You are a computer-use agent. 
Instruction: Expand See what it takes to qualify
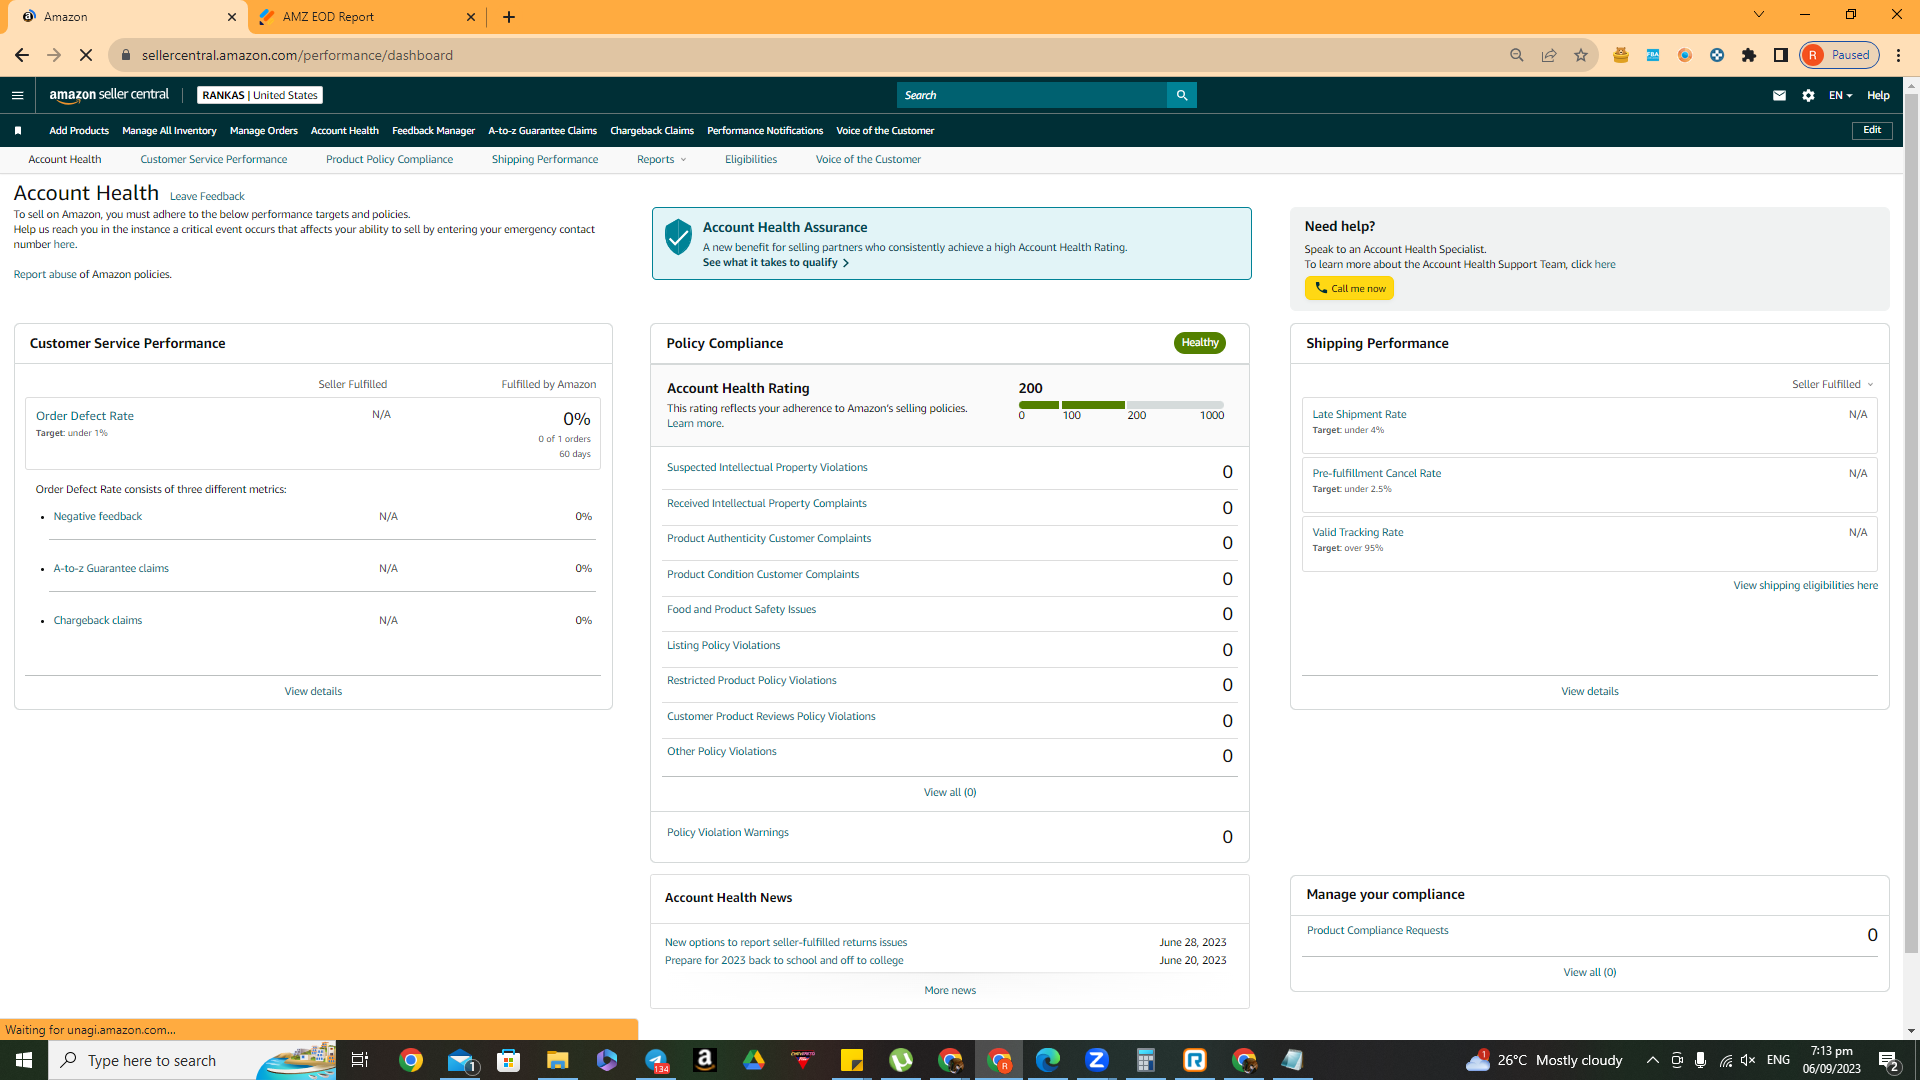point(775,263)
